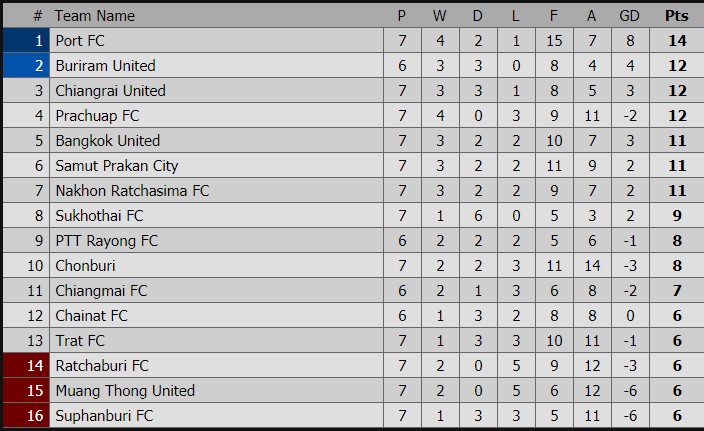Open the Chonburi team entry
Image resolution: width=704 pixels, height=431 pixels.
coord(85,266)
